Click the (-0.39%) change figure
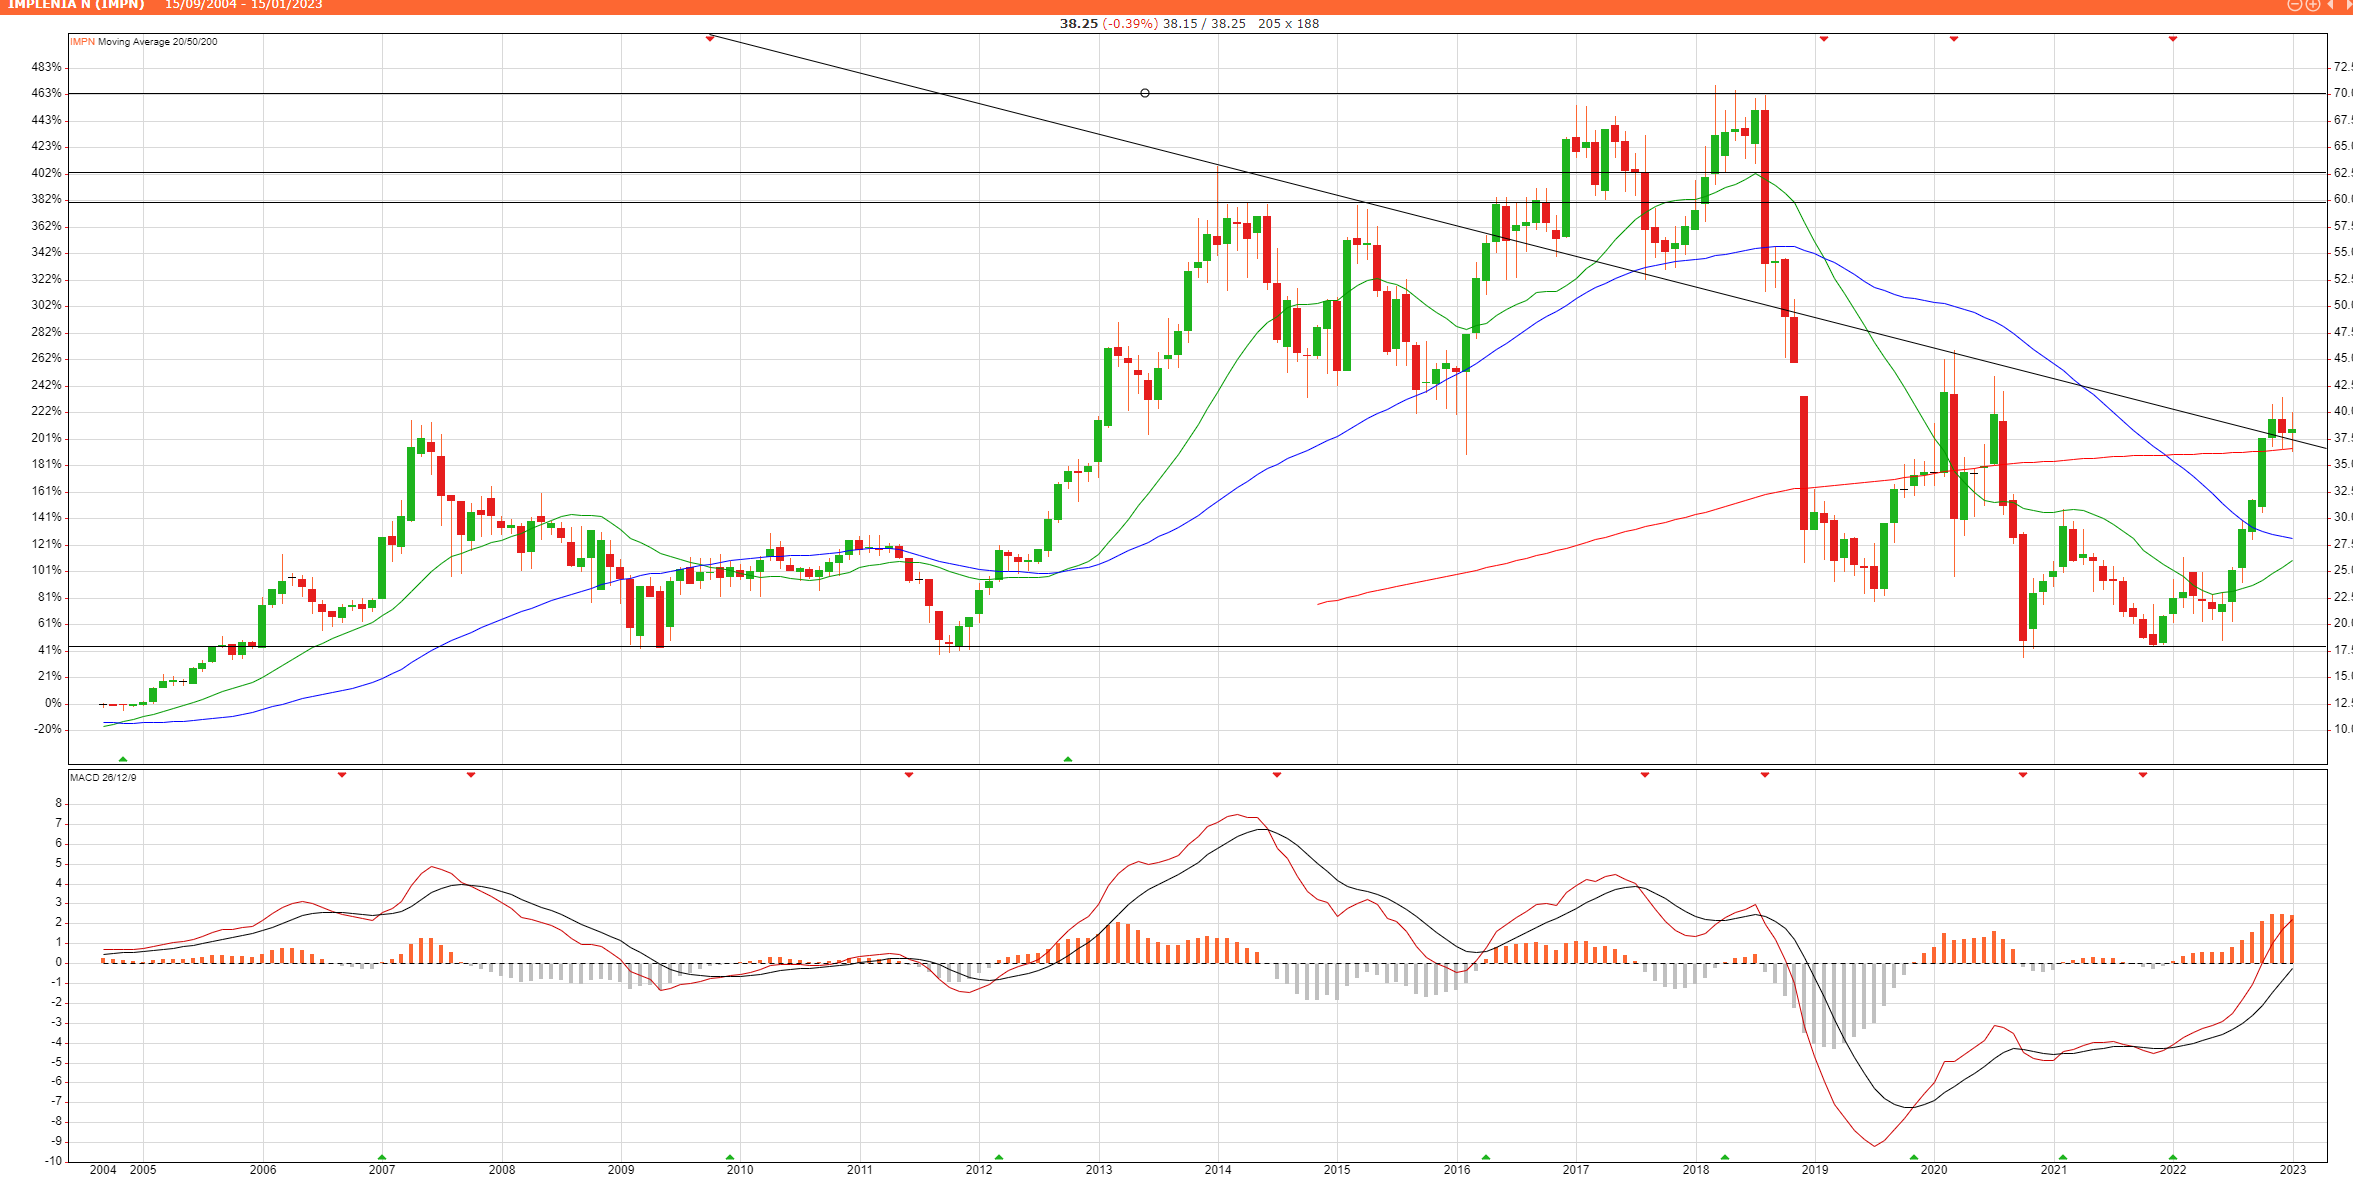2353x1179 pixels. [1130, 24]
